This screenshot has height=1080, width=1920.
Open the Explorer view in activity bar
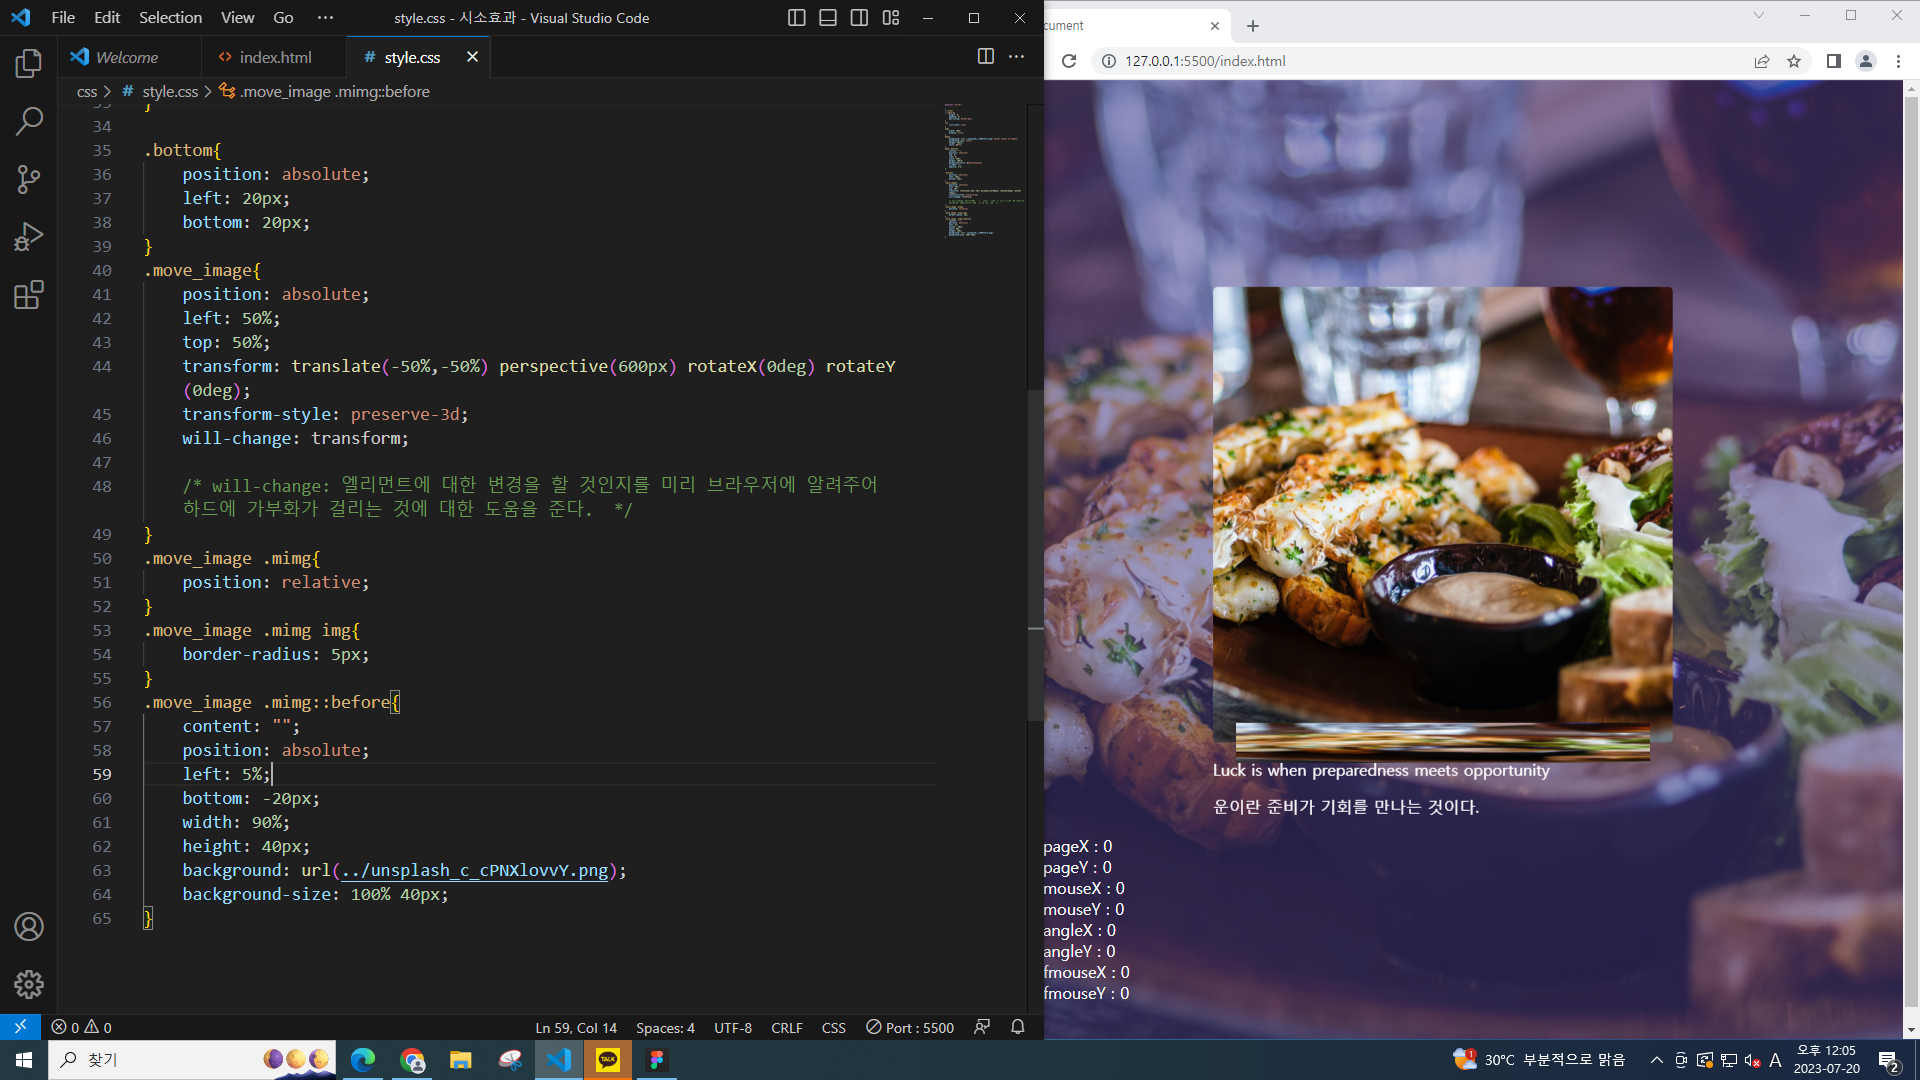coord(29,64)
